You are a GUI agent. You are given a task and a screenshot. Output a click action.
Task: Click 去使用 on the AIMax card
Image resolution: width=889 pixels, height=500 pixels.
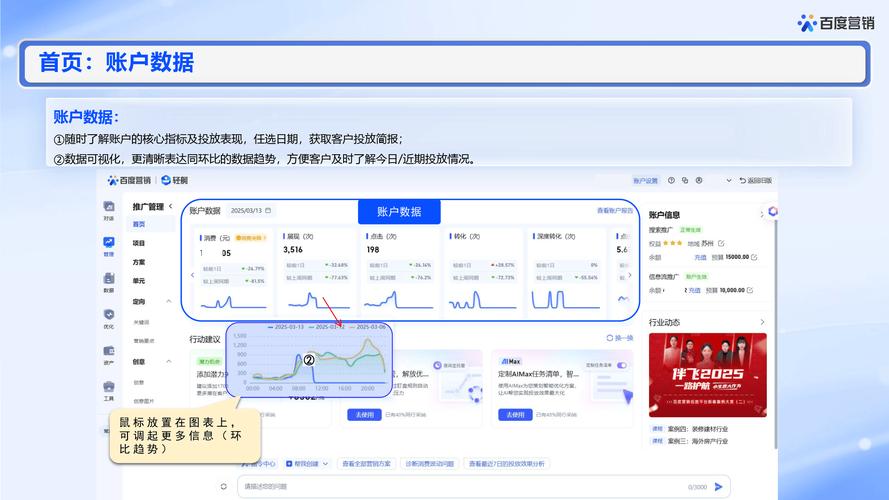515,415
